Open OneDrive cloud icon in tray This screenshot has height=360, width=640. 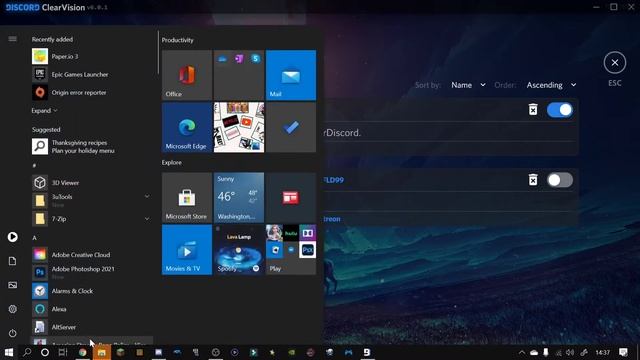534,352
